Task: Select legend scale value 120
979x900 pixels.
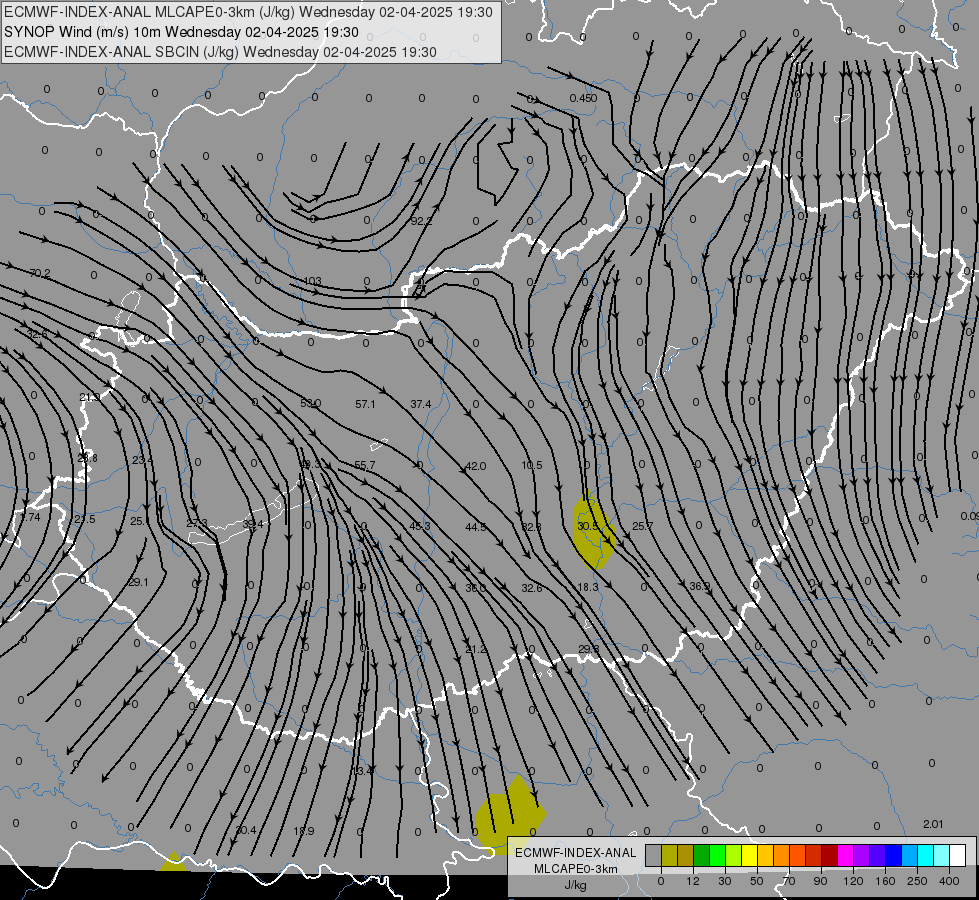Action: [854, 881]
